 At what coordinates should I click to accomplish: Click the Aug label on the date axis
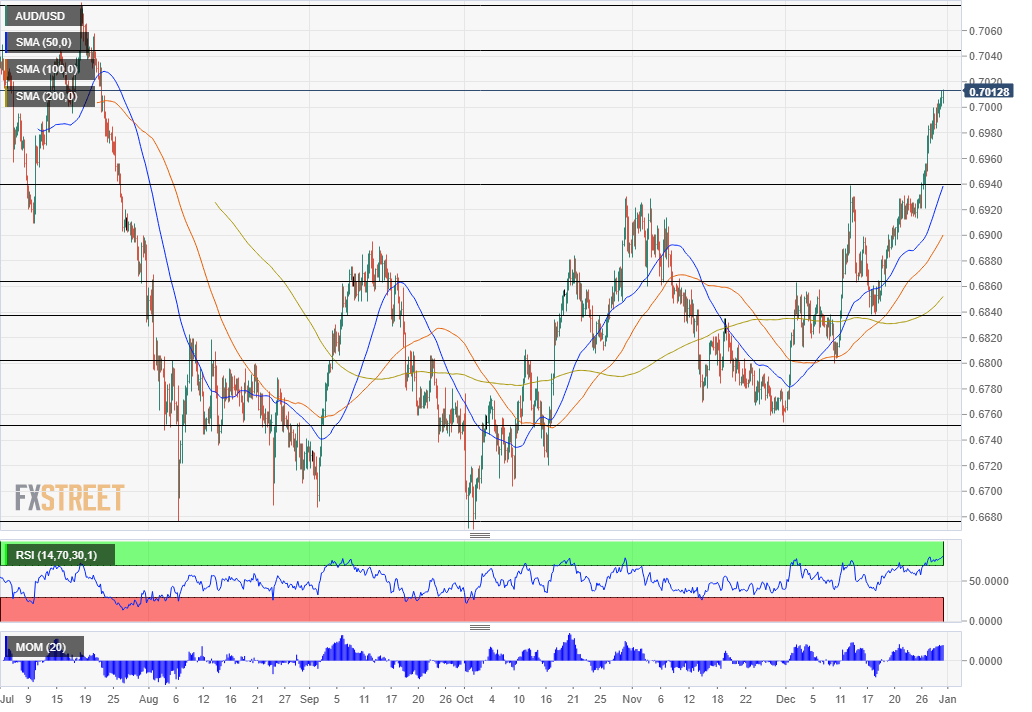coord(149,699)
